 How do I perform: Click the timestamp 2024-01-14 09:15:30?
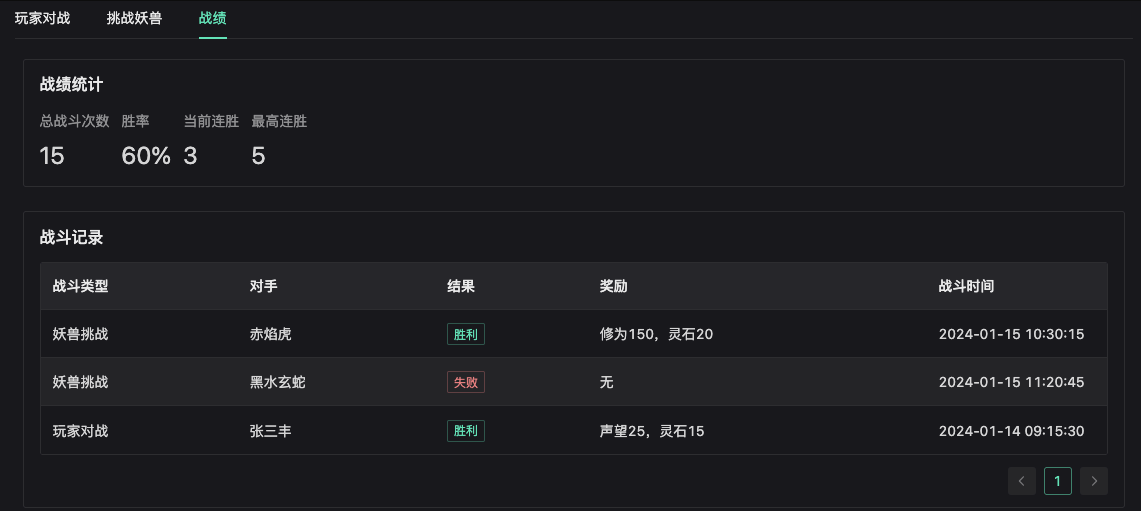(1011, 431)
